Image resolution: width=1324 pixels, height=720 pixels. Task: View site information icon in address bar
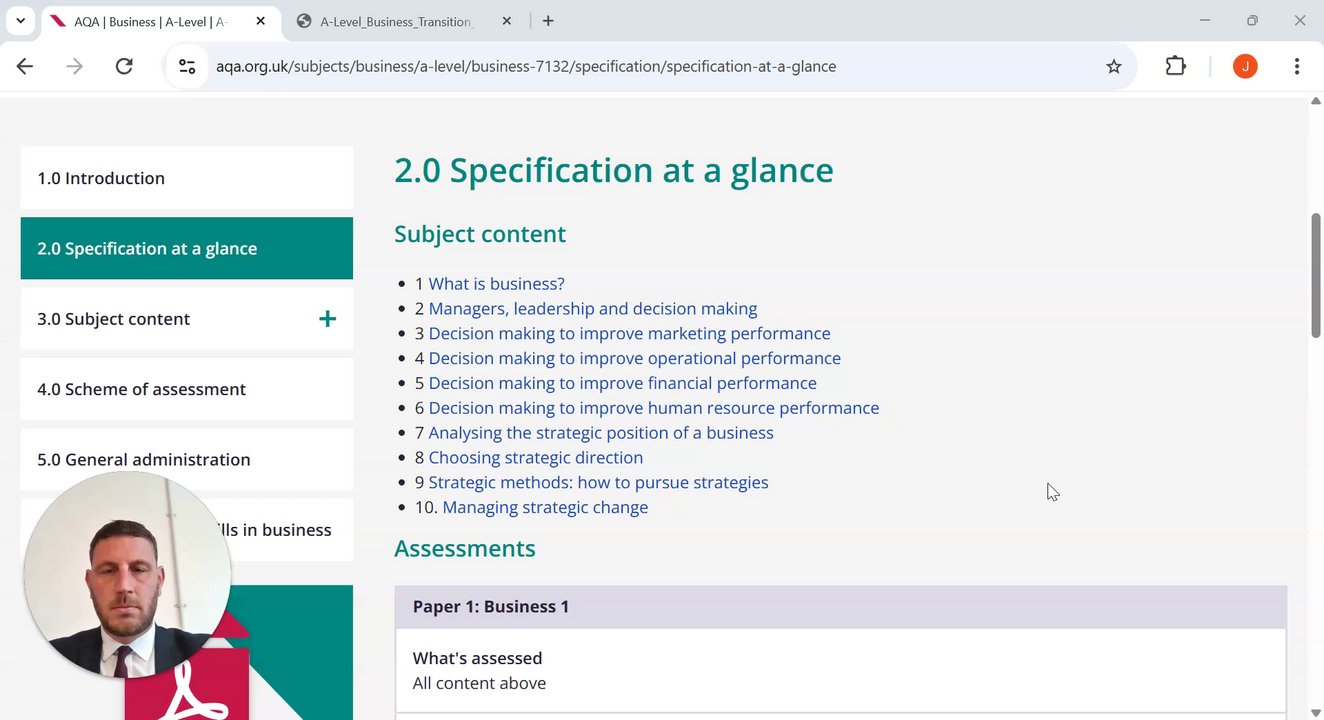[187, 66]
